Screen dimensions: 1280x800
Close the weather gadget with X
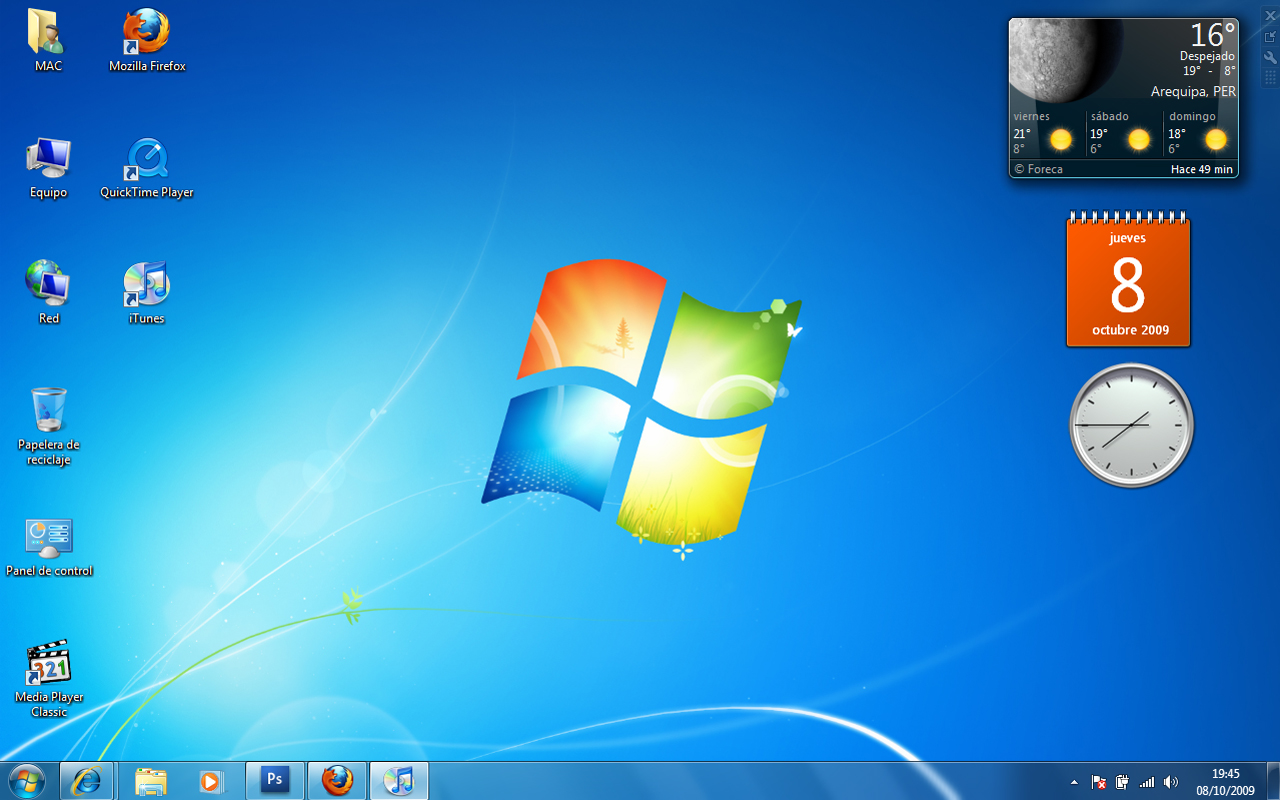tap(1270, 15)
